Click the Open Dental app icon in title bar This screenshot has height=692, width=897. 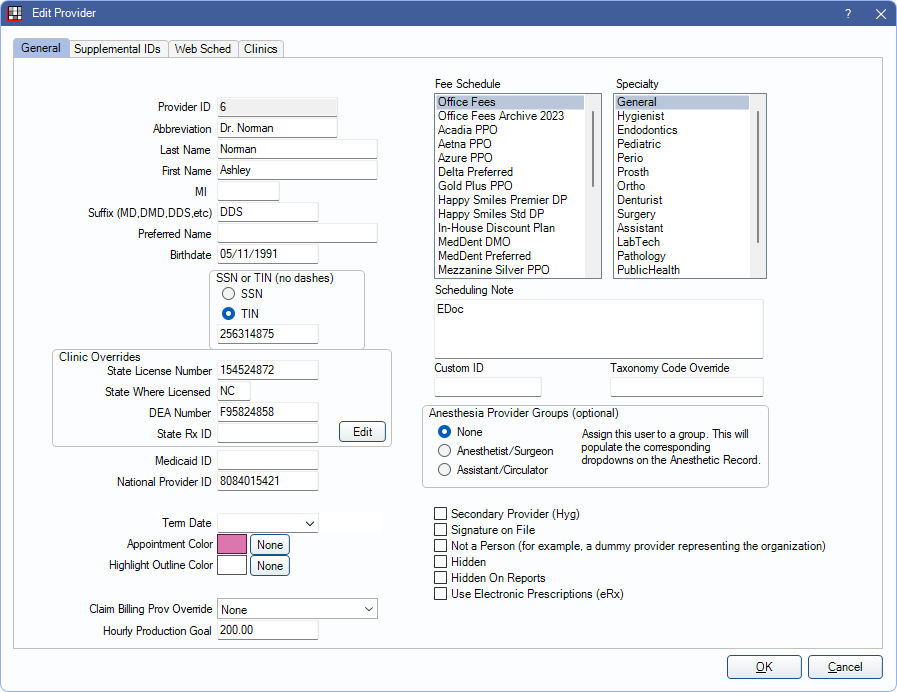(x=15, y=13)
